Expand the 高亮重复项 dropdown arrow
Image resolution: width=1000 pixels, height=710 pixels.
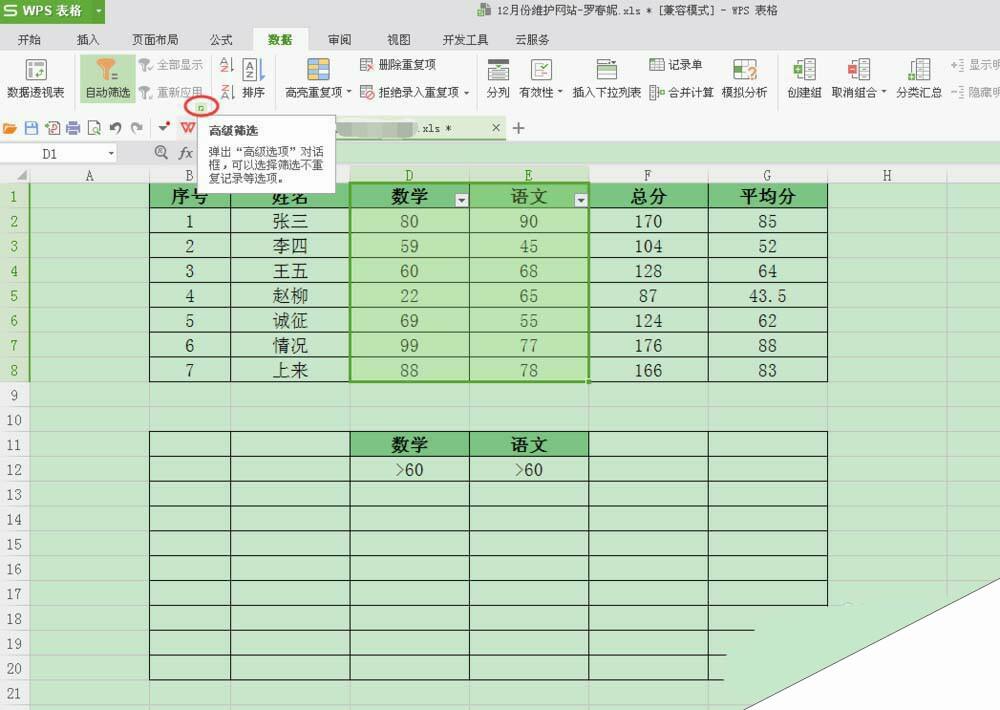coord(349,92)
